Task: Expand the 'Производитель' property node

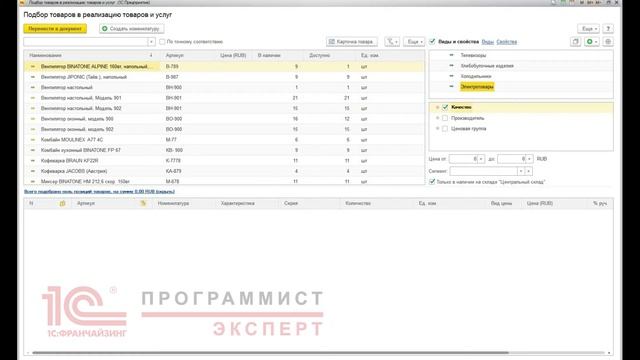Action: [438, 118]
